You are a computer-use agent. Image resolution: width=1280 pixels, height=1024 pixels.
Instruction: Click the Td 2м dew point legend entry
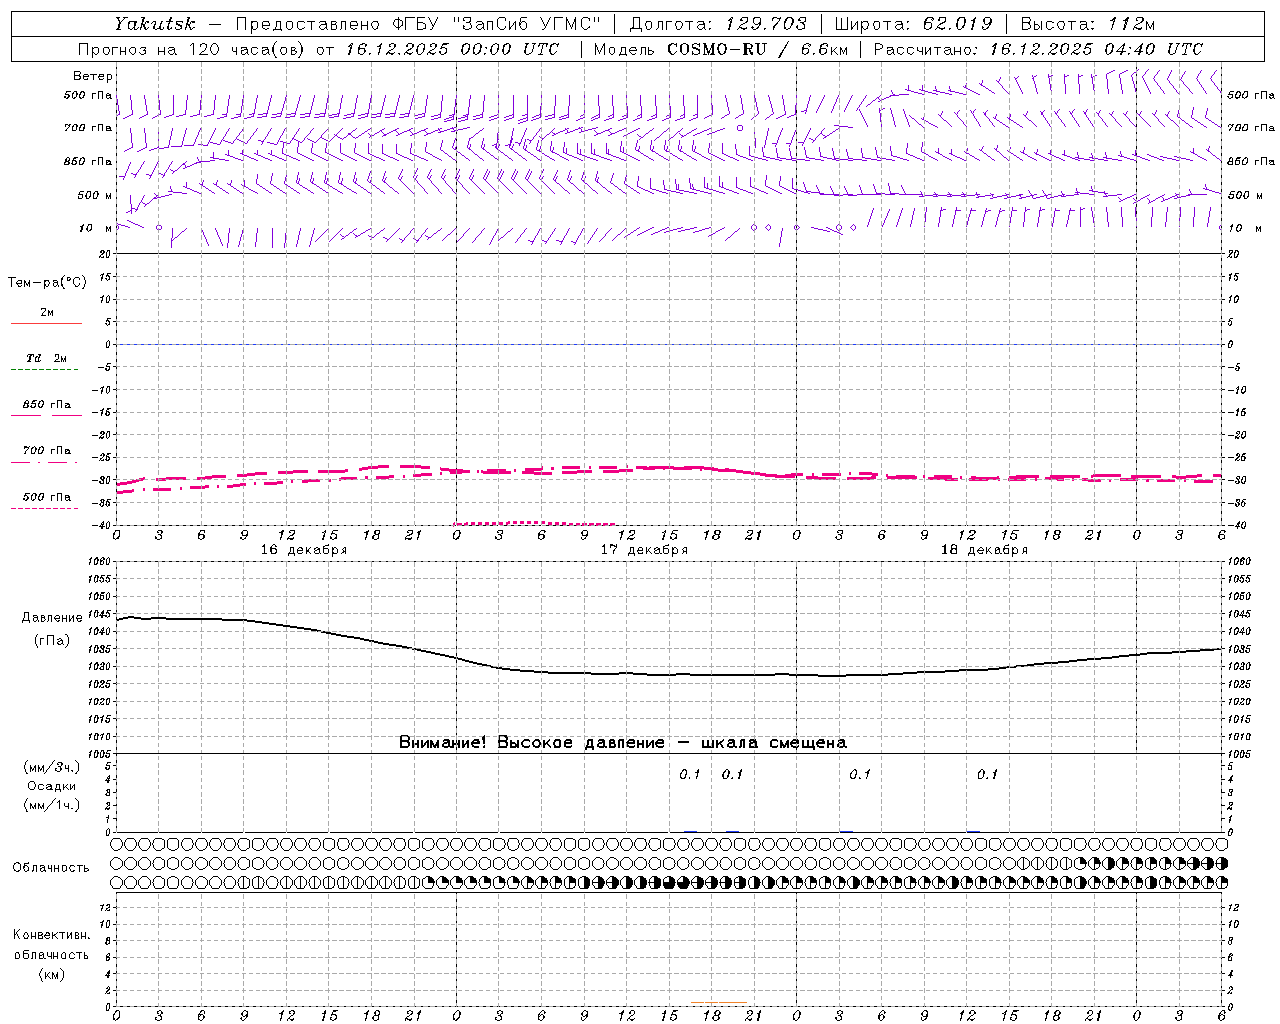46,362
